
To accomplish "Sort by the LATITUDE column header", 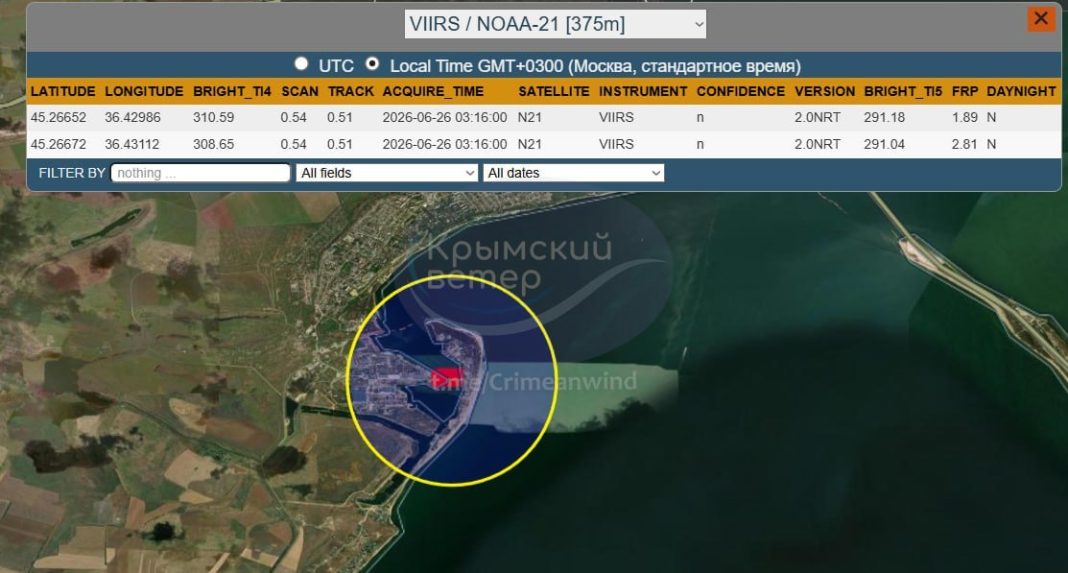I will [63, 91].
